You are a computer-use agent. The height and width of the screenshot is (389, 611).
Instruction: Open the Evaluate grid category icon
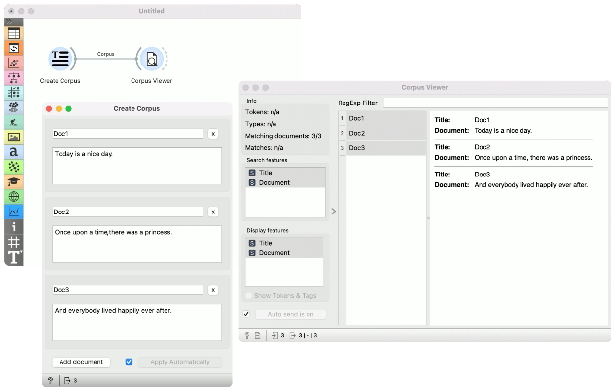click(14, 93)
